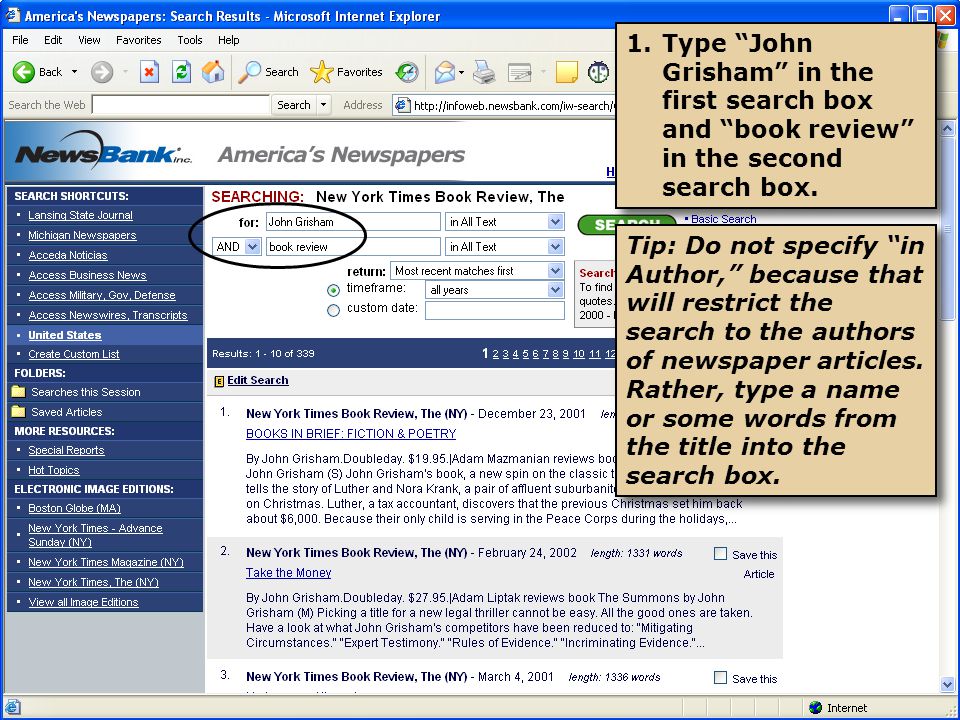
Task: Open 'Most recent matches first' dropdown
Action: pyautogui.click(x=555, y=271)
